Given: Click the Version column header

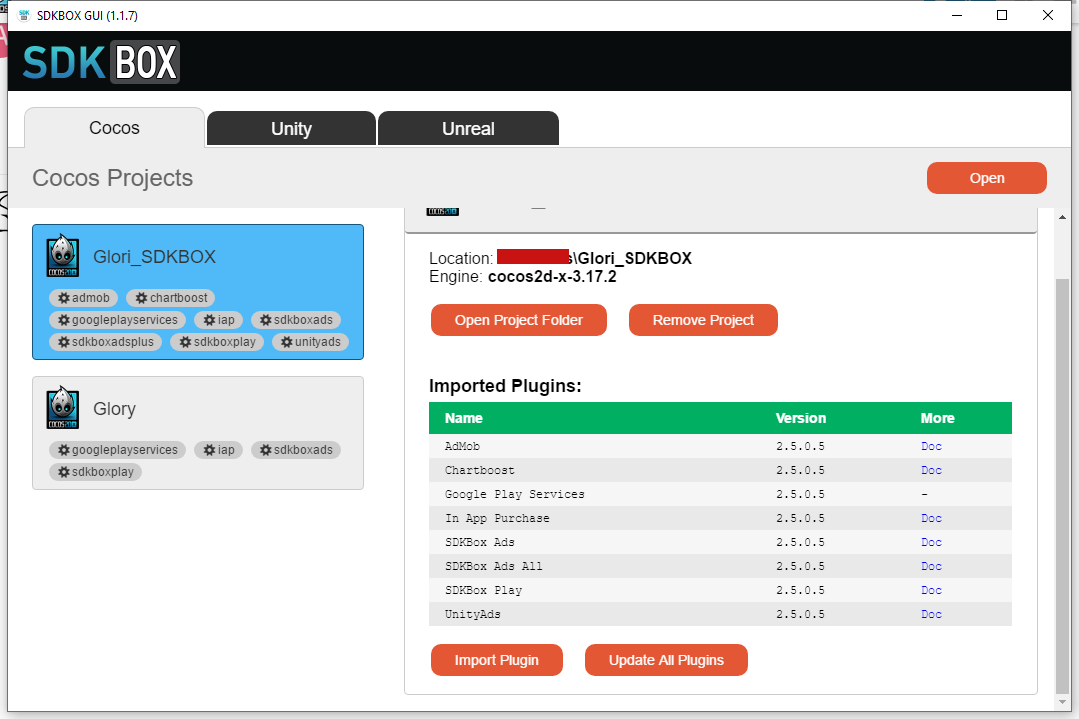Looking at the screenshot, I should click(801, 418).
